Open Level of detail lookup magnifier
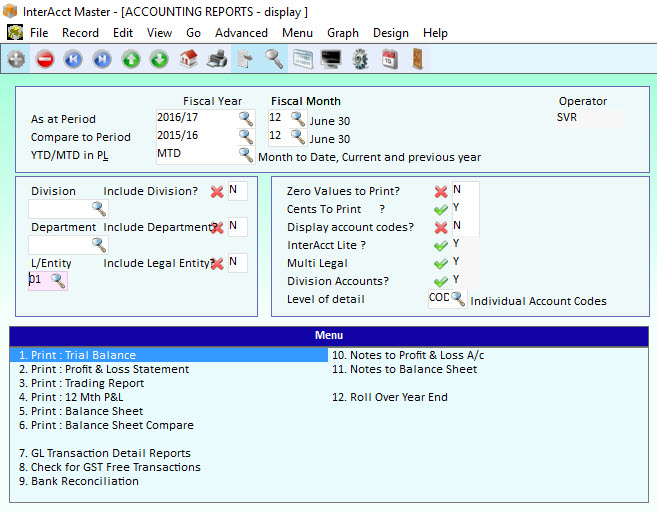Viewport: 657px width, 512px height. 458,299
